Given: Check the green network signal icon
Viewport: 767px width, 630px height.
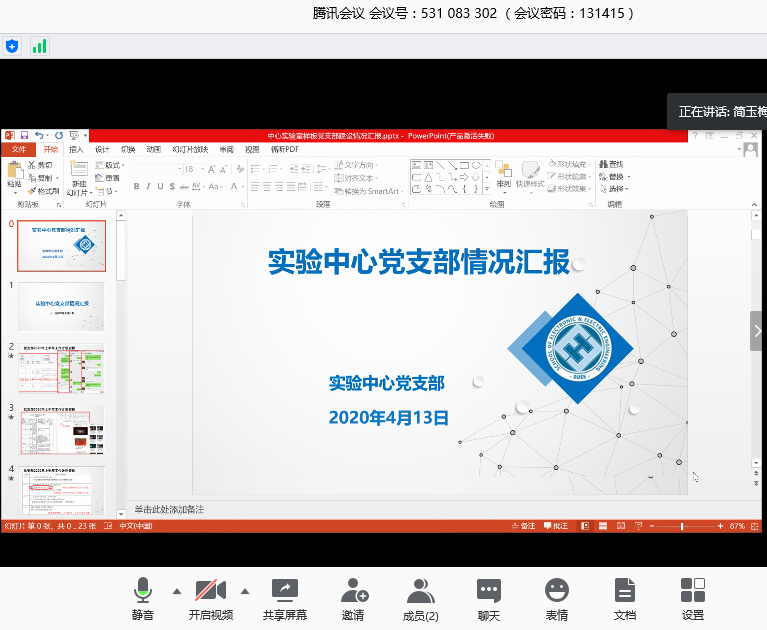Looking at the screenshot, I should coord(39,46).
